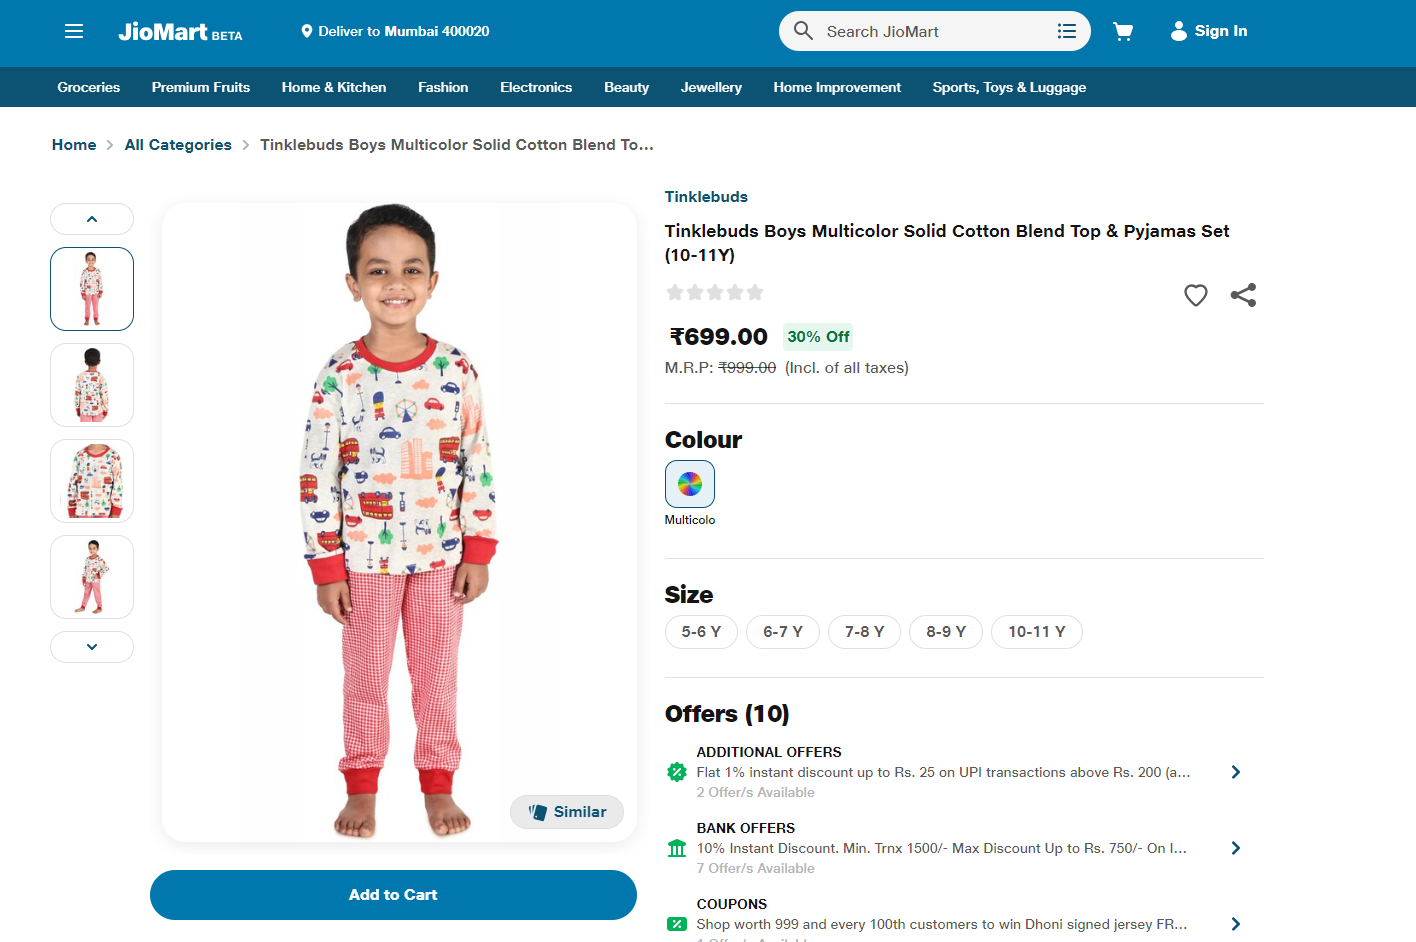Select size 7-8 Y

click(x=864, y=632)
